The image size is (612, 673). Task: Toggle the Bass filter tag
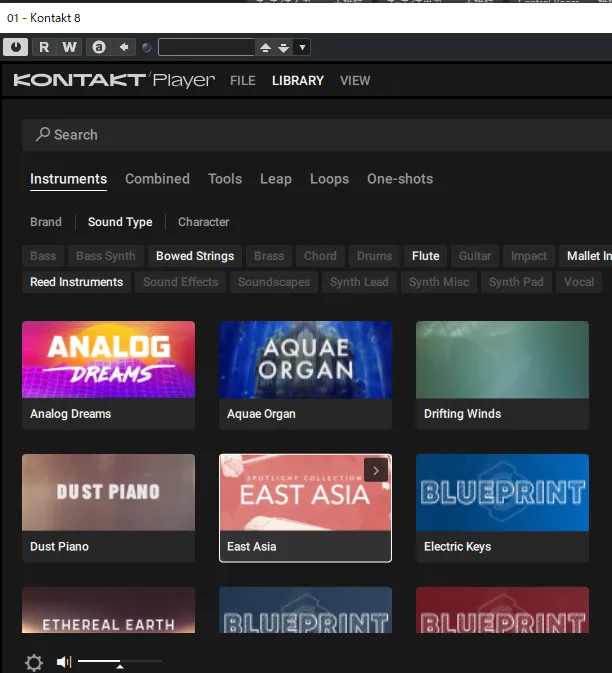click(43, 256)
